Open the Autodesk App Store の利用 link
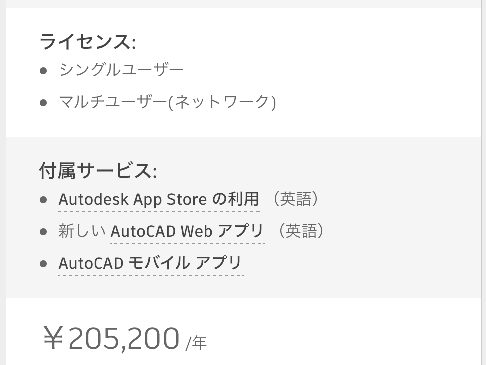Viewport: 486px width, 365px height. [159, 200]
